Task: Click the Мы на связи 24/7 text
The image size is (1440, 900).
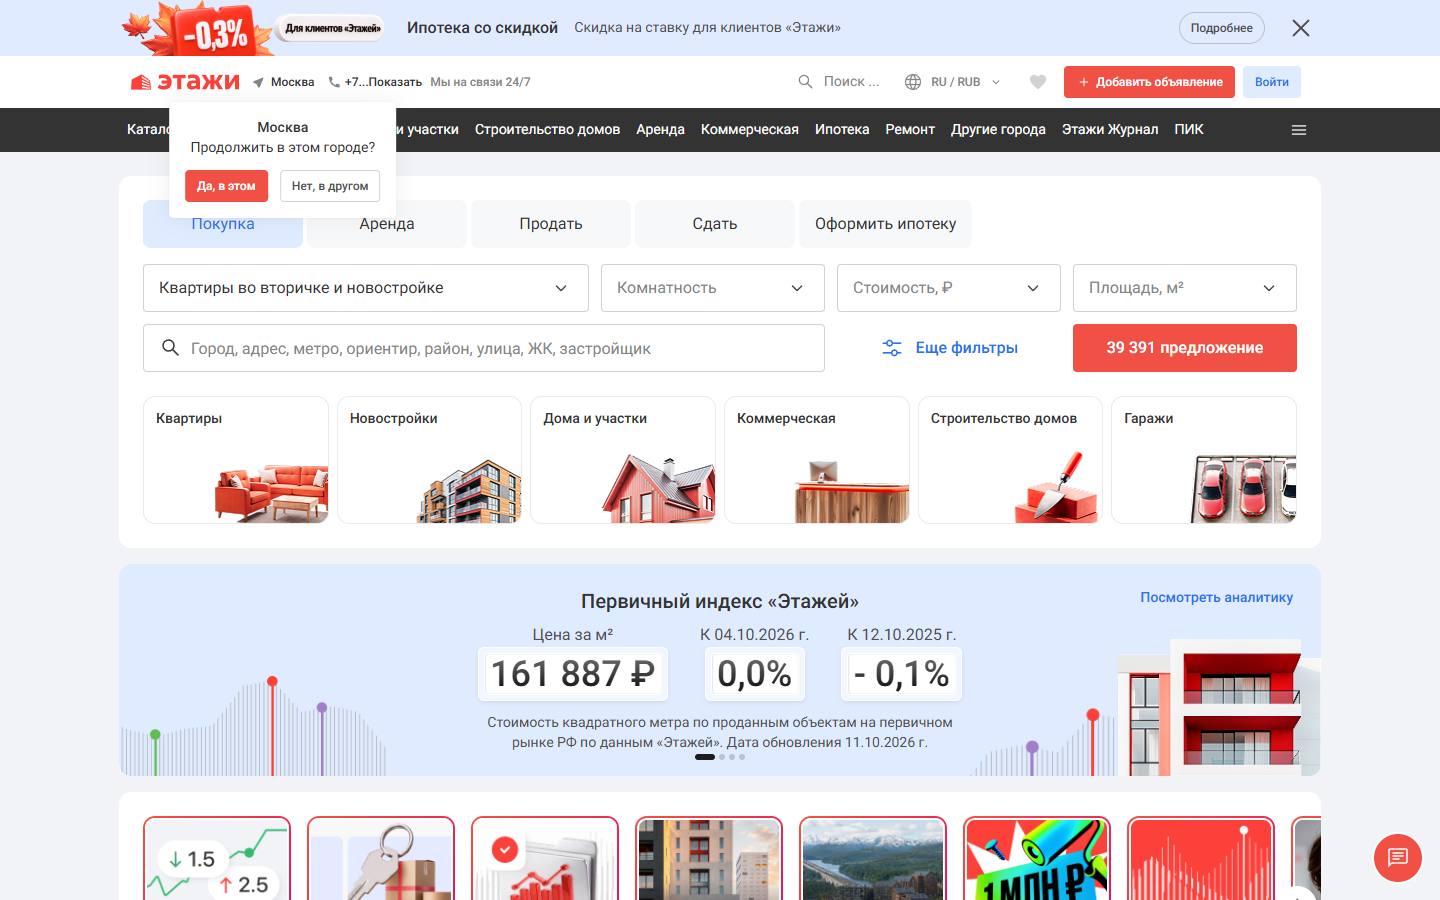Action: 480,82
